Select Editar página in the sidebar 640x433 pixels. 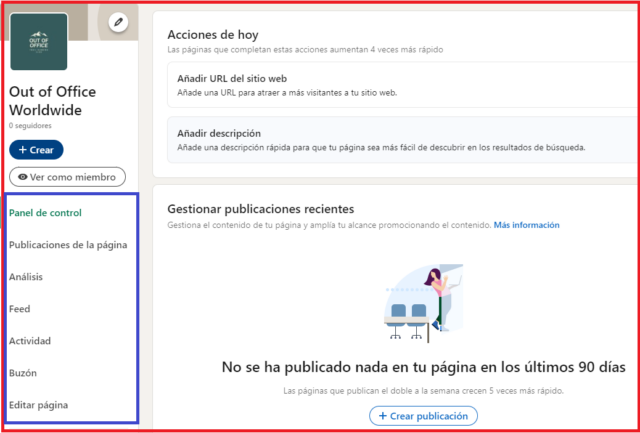click(x=38, y=405)
